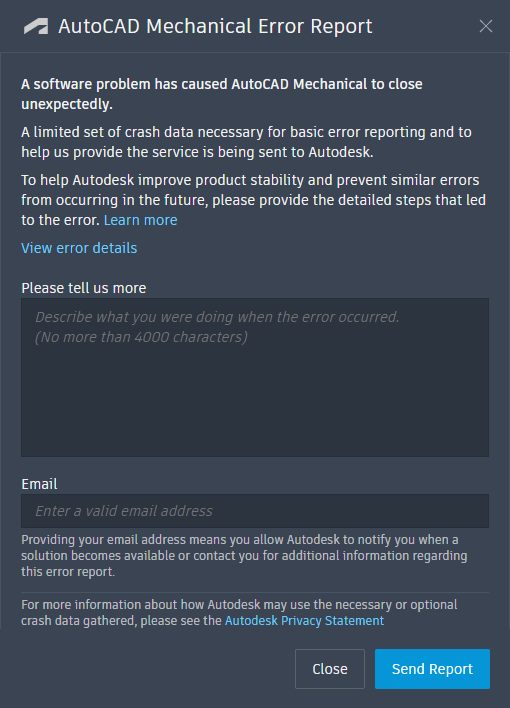The width and height of the screenshot is (510, 708).
Task: Click the limited set of crash data paragraph
Action: (246, 142)
